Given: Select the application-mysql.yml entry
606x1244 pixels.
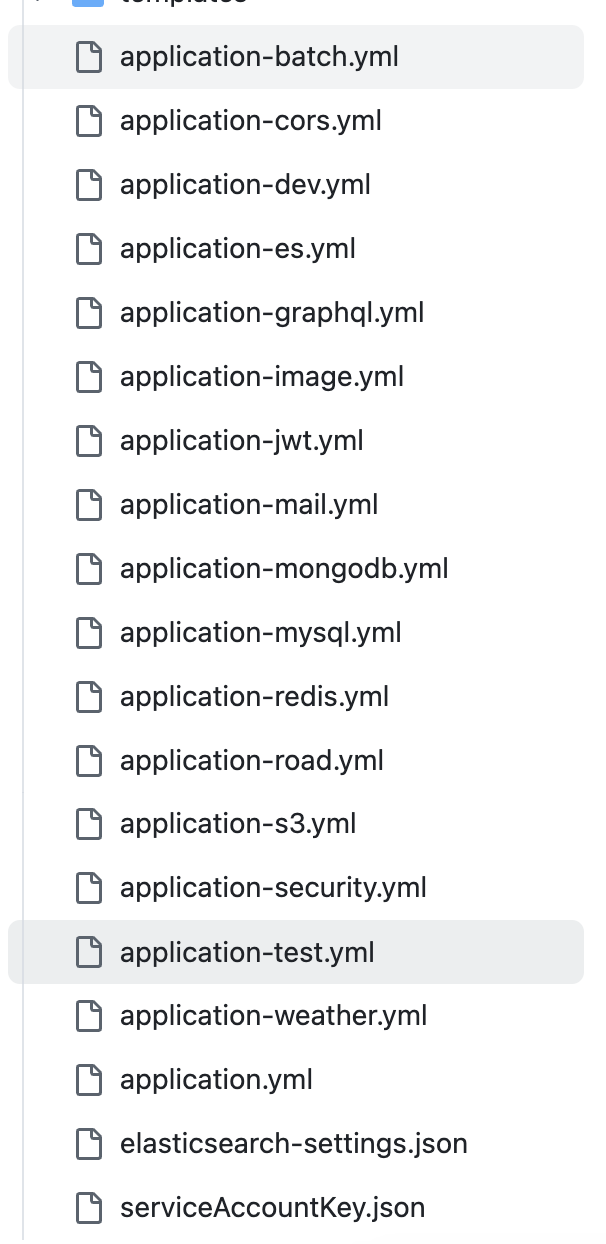Looking at the screenshot, I should (296, 633).
